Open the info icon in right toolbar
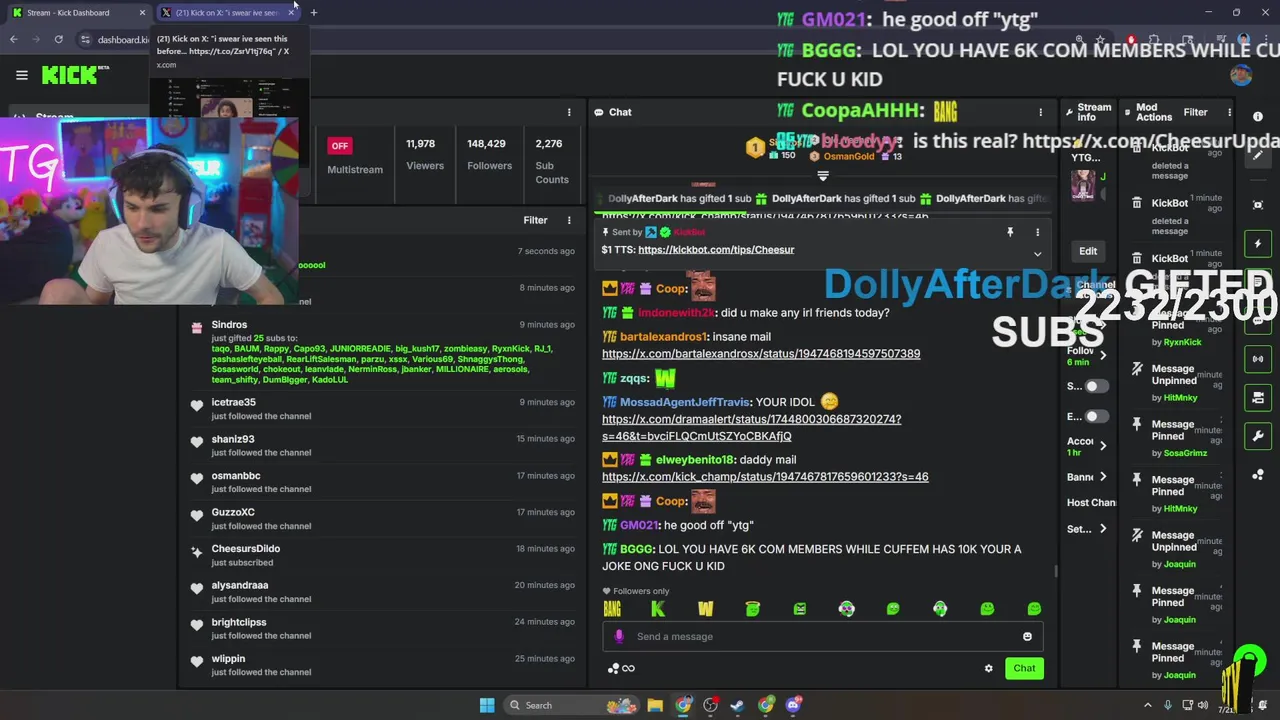This screenshot has width=1280, height=720. pyautogui.click(x=1258, y=117)
